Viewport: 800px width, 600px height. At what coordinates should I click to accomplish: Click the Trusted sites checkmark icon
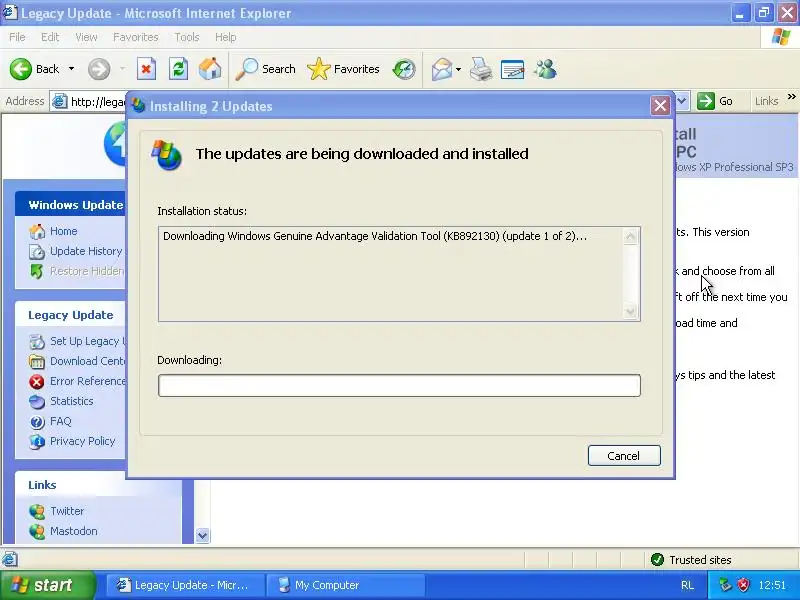[657, 560]
